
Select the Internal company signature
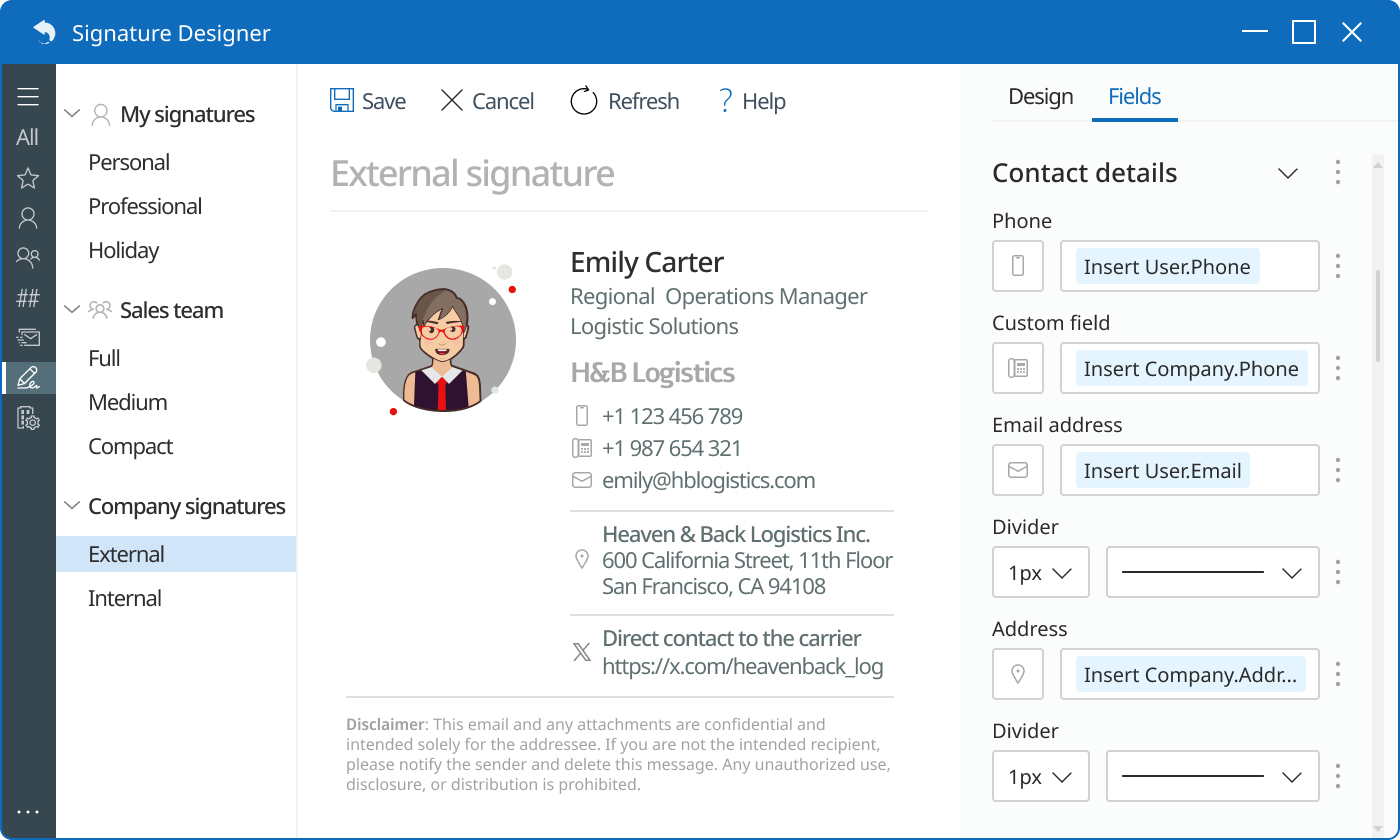(x=125, y=597)
